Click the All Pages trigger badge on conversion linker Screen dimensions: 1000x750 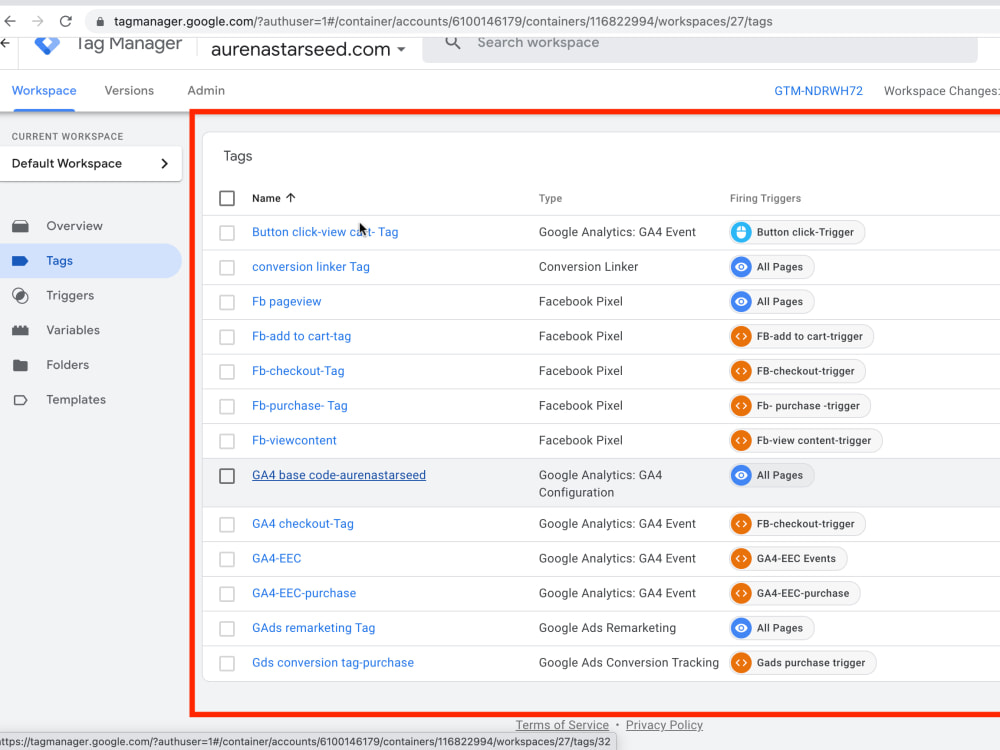pos(771,266)
